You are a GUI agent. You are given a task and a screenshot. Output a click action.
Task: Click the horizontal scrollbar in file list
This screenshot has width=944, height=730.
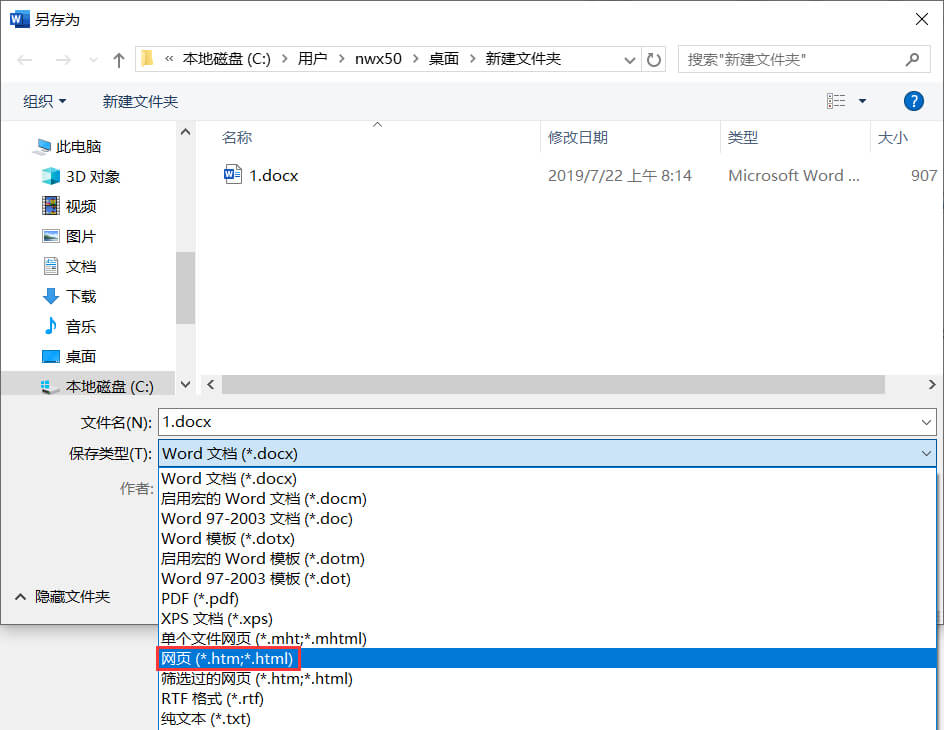pyautogui.click(x=552, y=384)
